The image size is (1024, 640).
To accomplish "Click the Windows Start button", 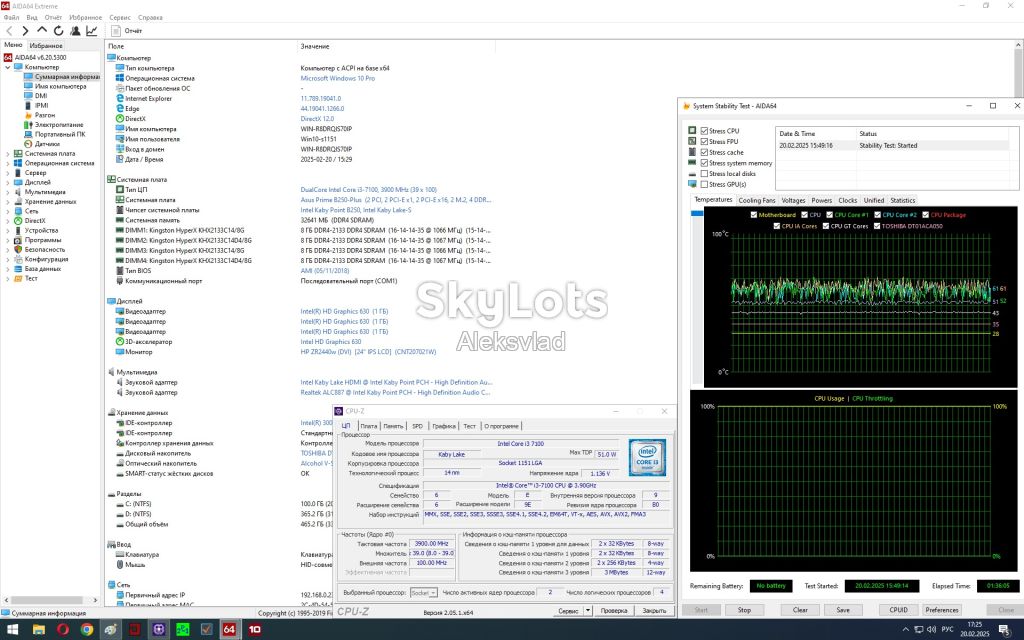I will [x=12, y=630].
